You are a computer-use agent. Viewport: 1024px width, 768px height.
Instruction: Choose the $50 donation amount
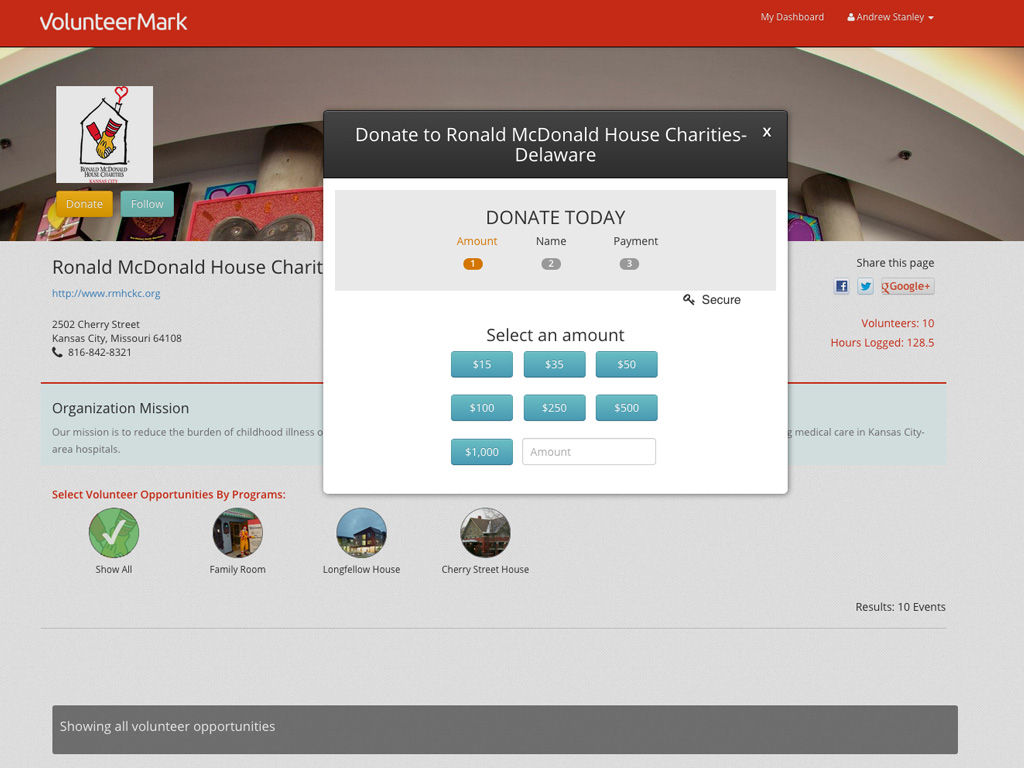click(x=626, y=364)
